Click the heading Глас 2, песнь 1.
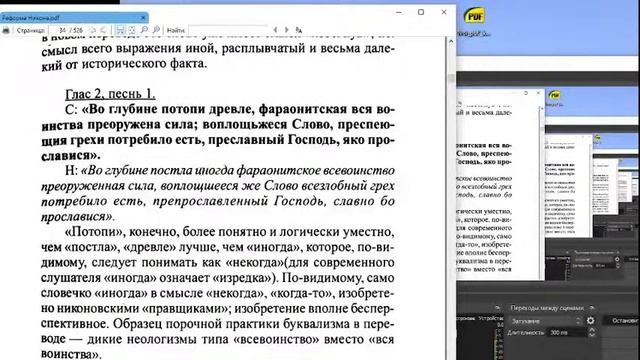640x360 pixels. [x=110, y=94]
